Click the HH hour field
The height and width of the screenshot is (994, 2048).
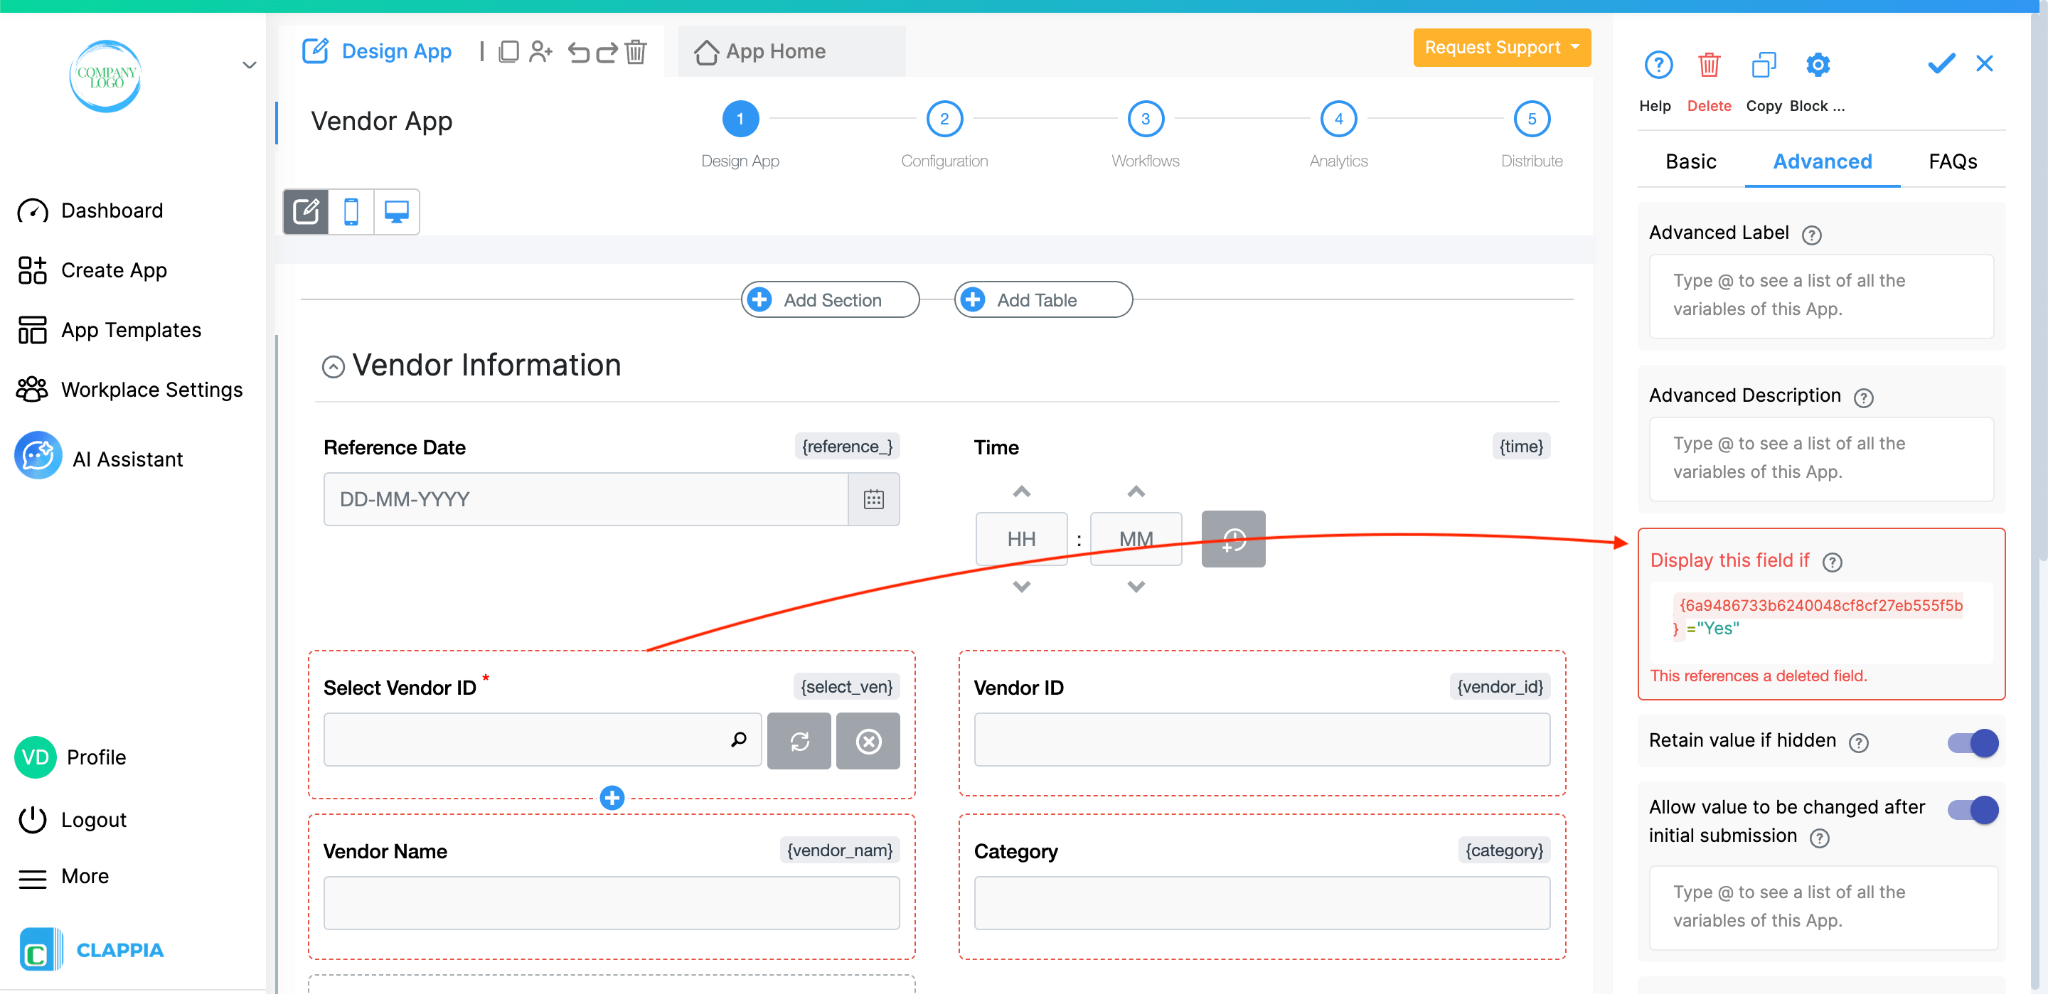1021,539
